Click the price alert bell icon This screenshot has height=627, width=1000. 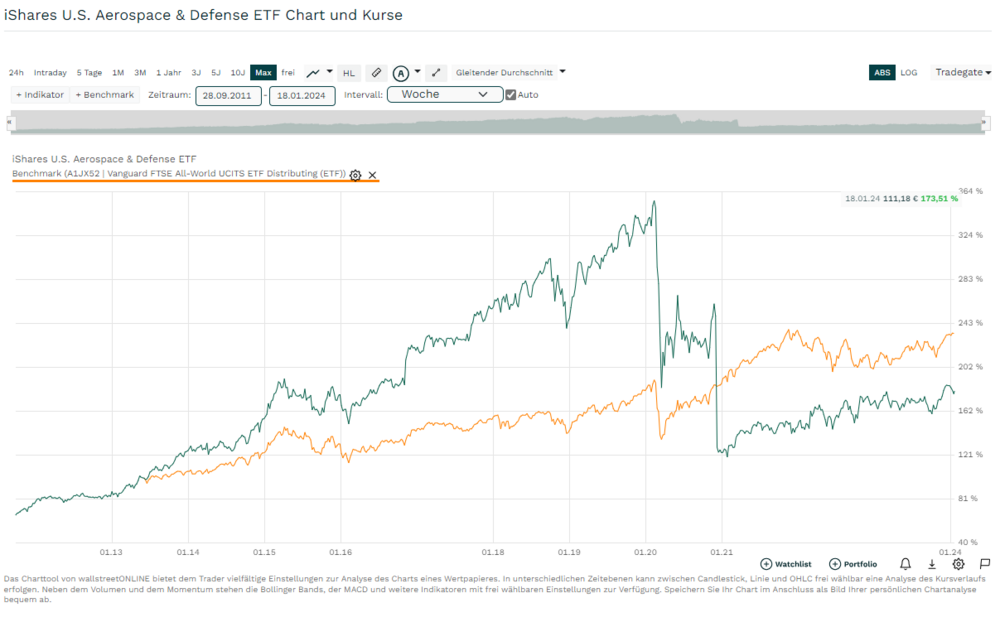click(x=905, y=564)
